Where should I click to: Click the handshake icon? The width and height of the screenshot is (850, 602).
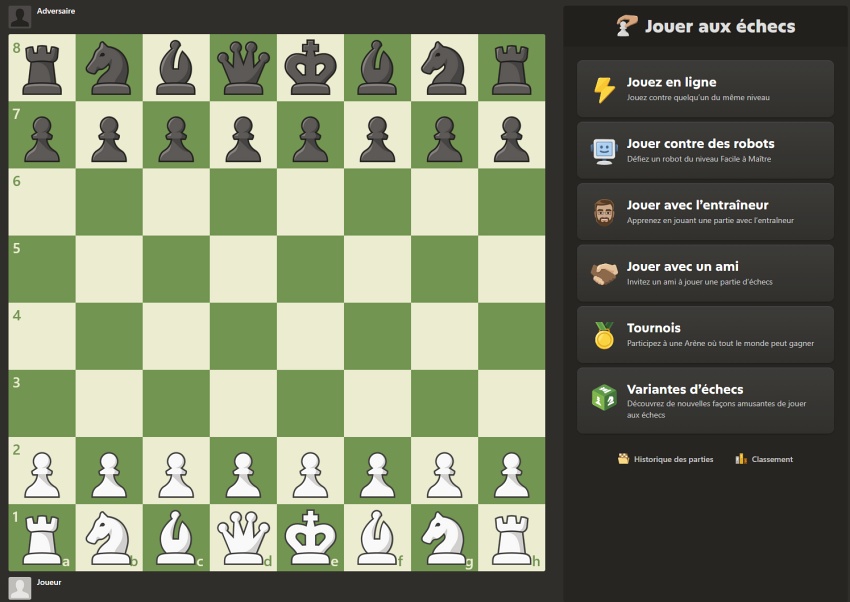(604, 274)
